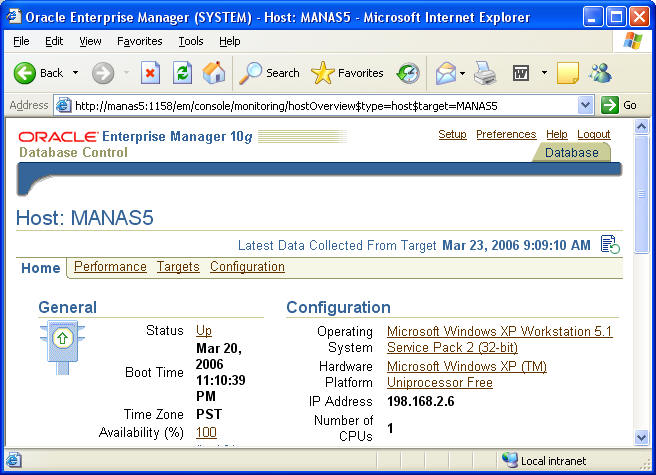Open the Configuration tab
The width and height of the screenshot is (656, 475).
[247, 267]
